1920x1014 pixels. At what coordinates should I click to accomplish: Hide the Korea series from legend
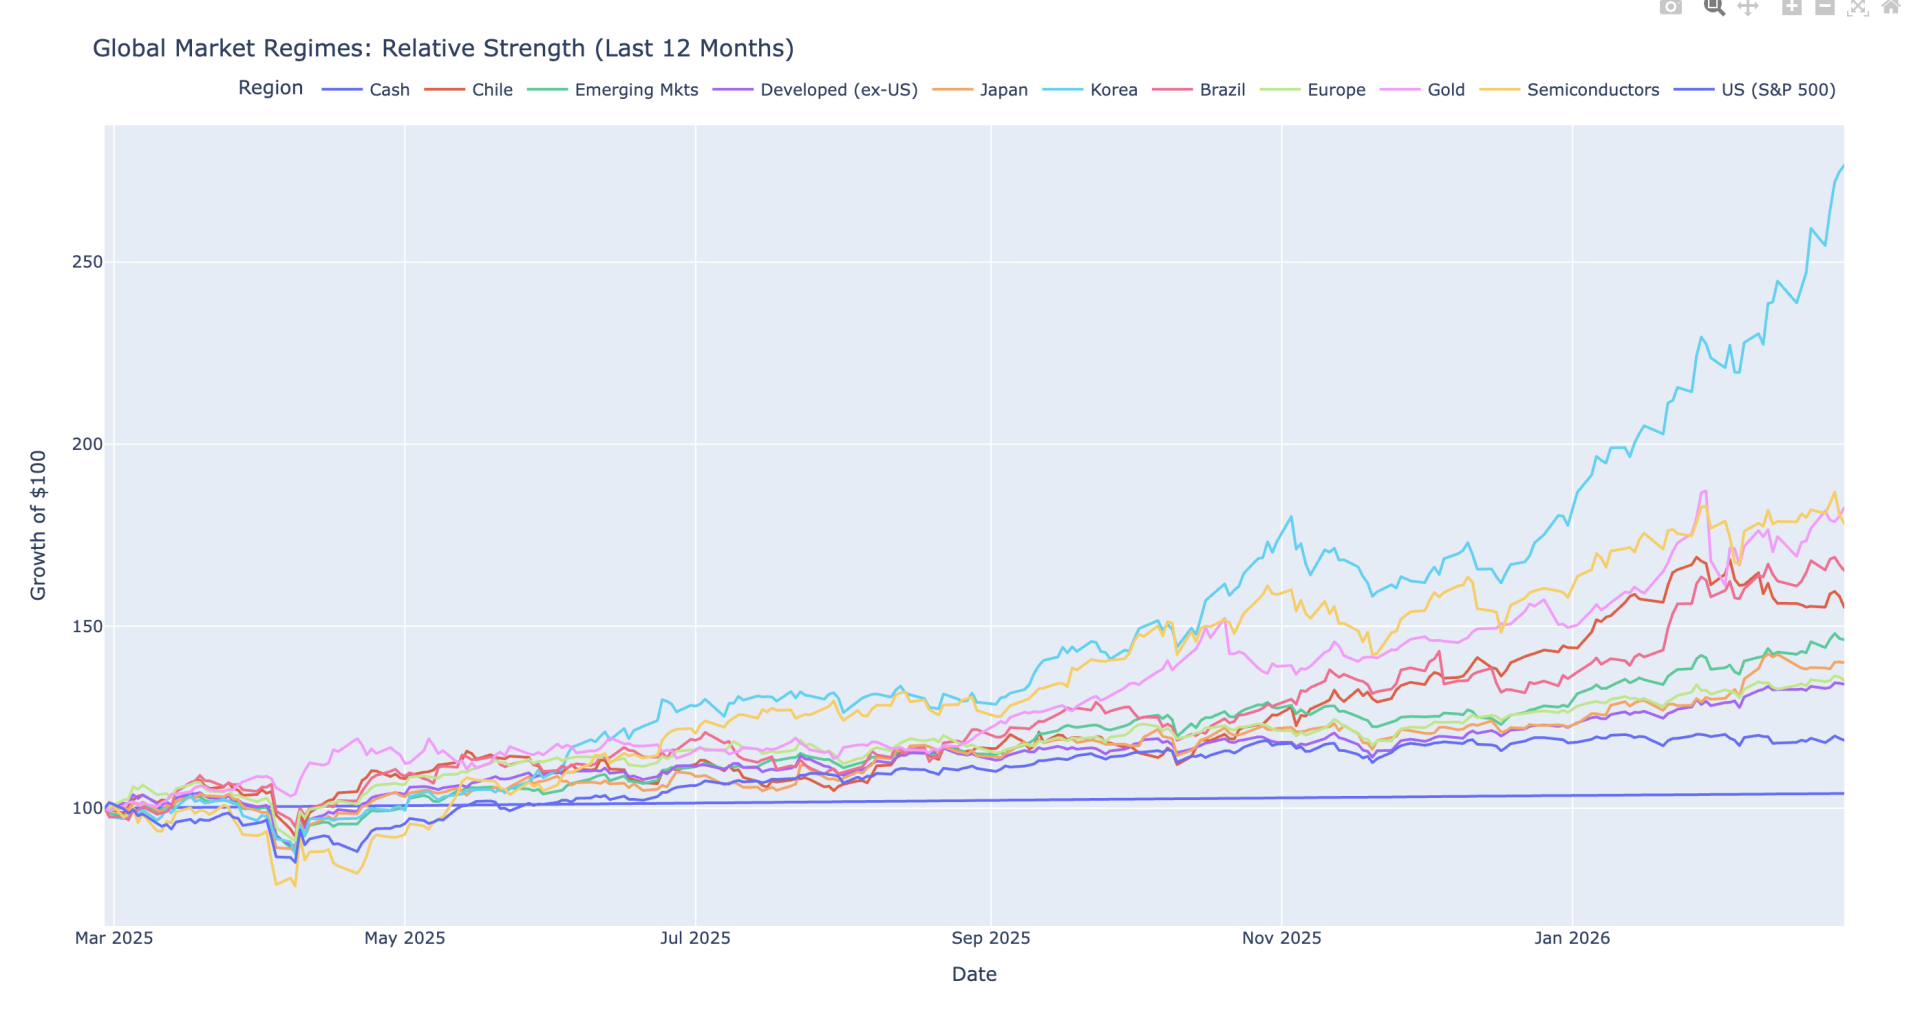(x=1113, y=90)
